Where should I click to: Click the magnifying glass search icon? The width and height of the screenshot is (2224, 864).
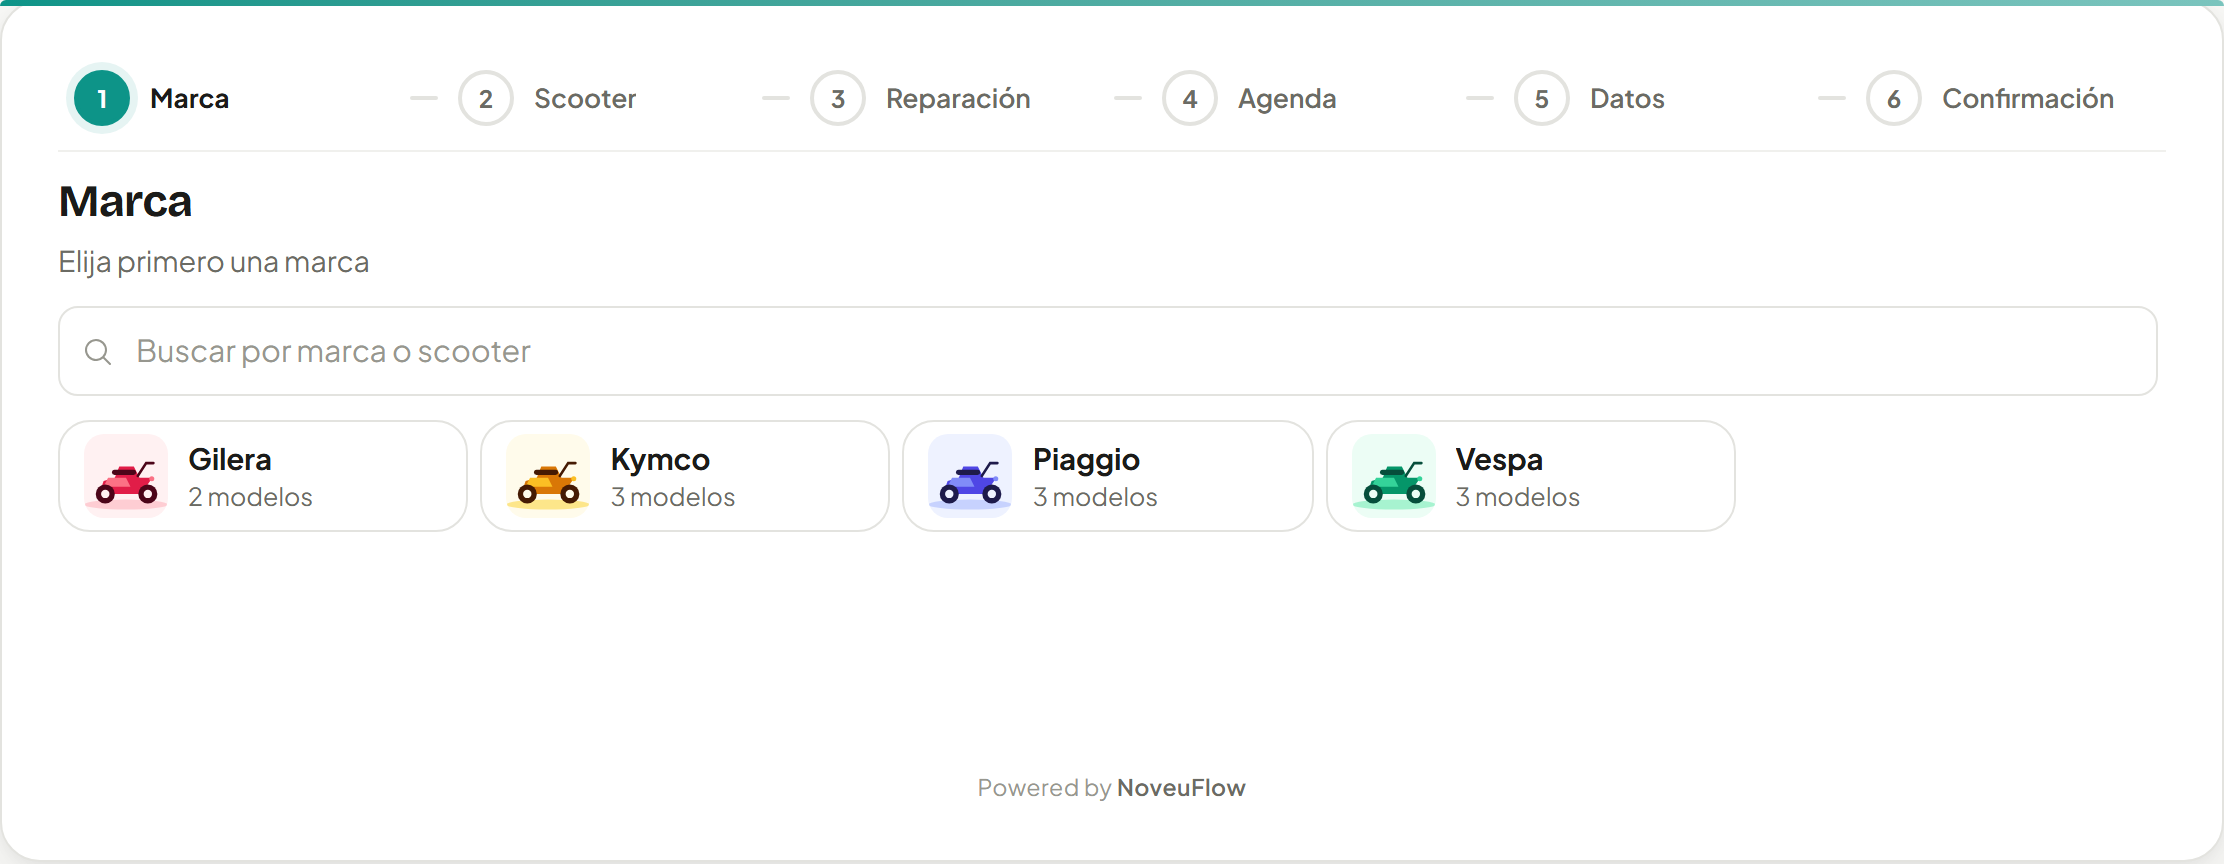(98, 352)
